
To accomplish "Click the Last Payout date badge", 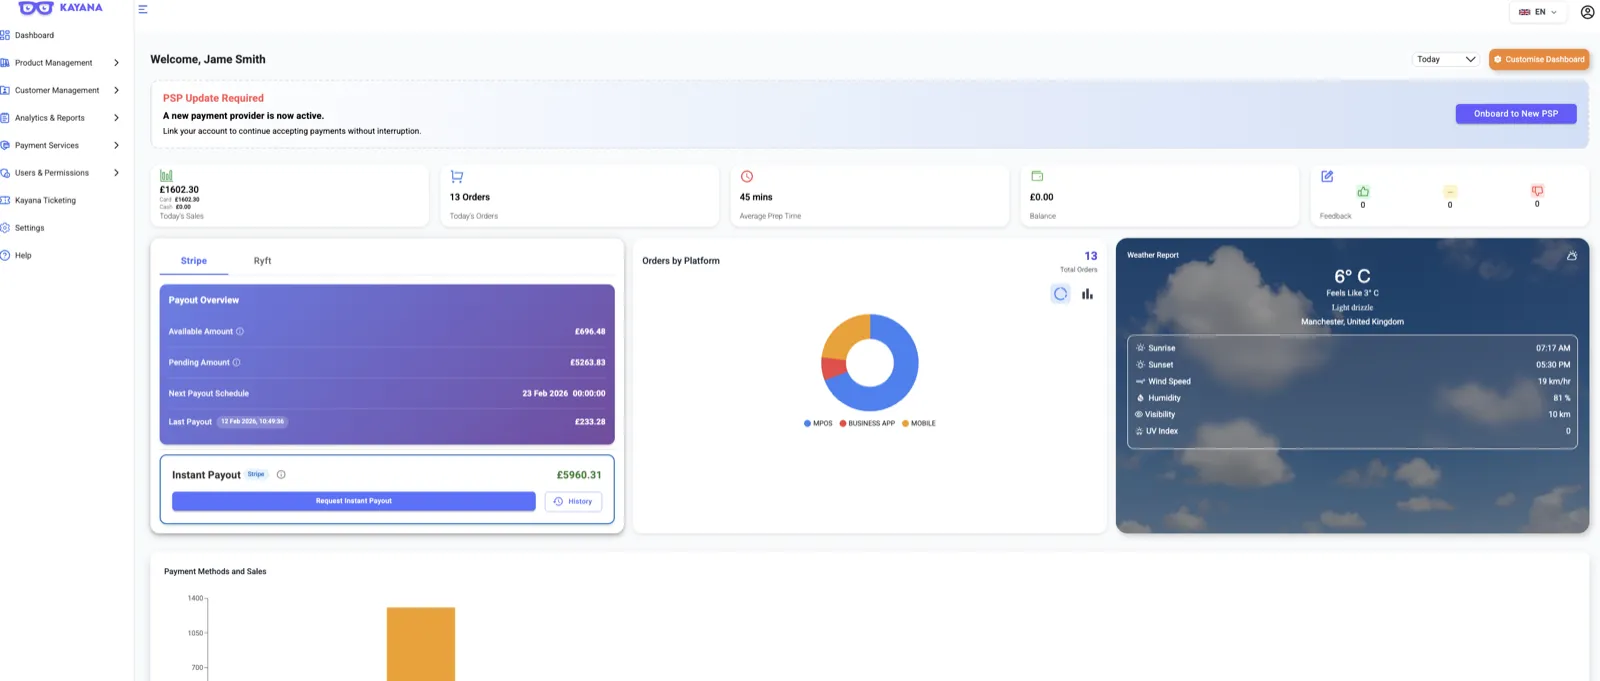I will pyautogui.click(x=253, y=421).
